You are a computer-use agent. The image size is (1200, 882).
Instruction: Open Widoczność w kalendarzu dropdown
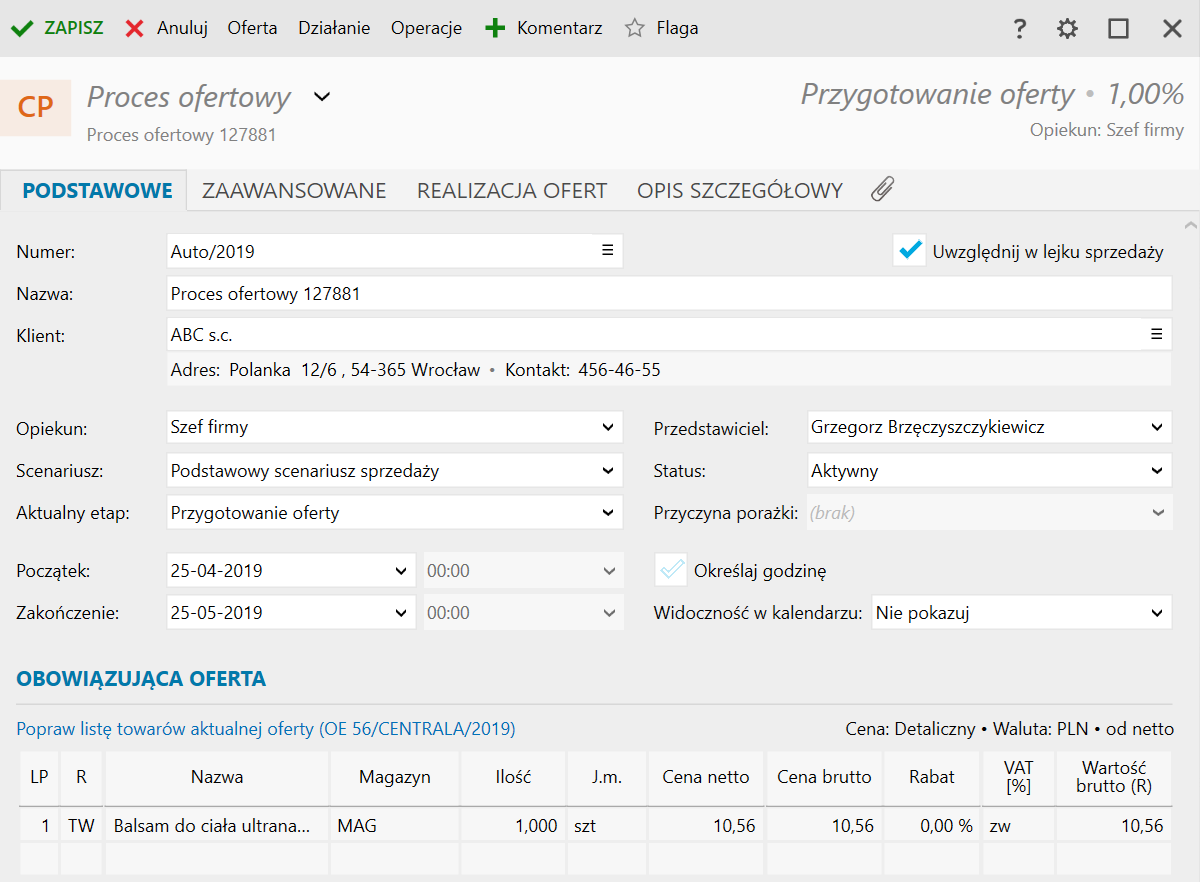pyautogui.click(x=1156, y=613)
